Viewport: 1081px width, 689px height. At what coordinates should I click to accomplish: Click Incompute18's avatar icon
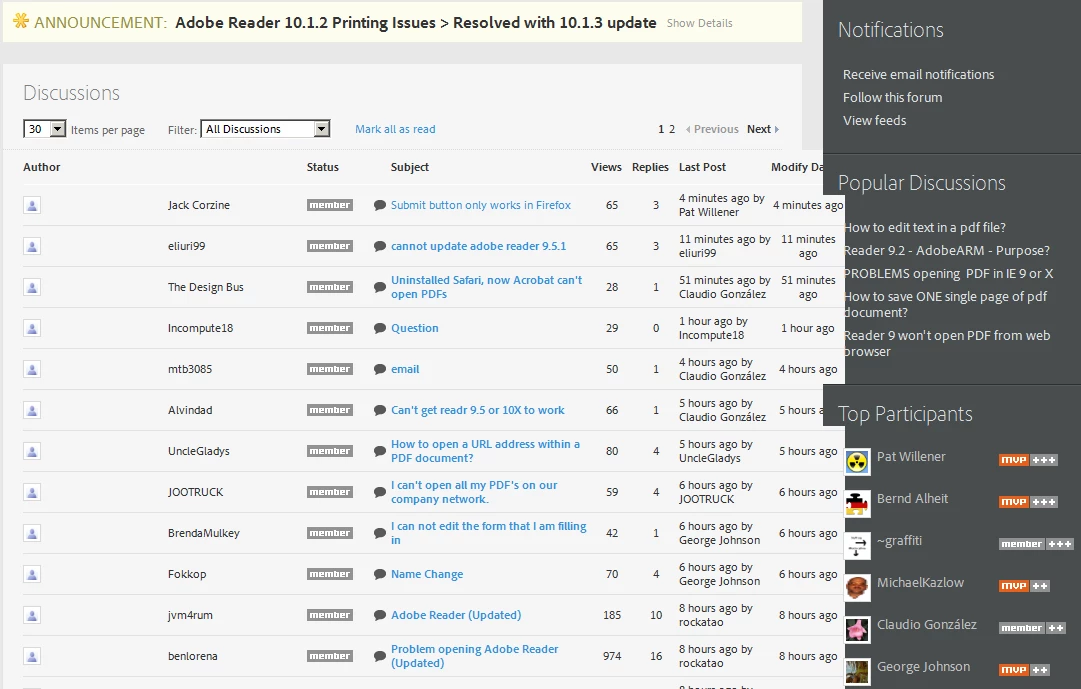32,328
